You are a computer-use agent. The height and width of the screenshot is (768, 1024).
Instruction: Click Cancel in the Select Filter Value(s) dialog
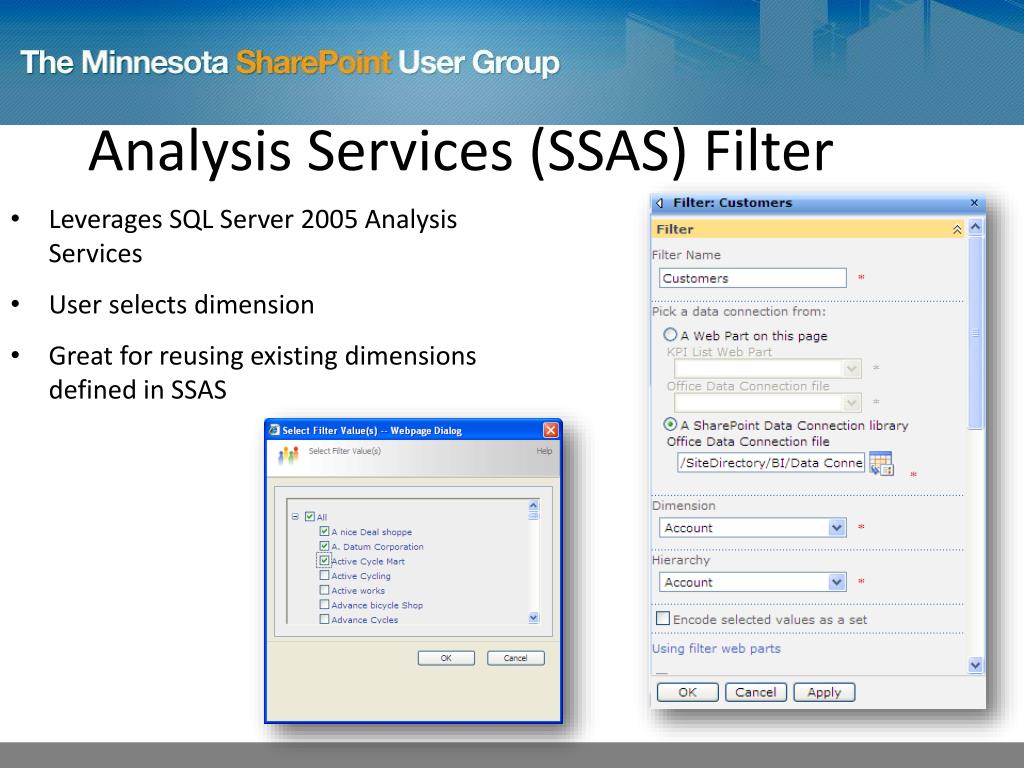515,658
